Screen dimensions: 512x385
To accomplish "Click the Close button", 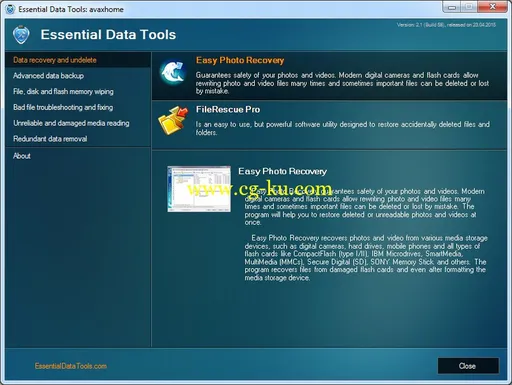I will pyautogui.click(x=468, y=366).
